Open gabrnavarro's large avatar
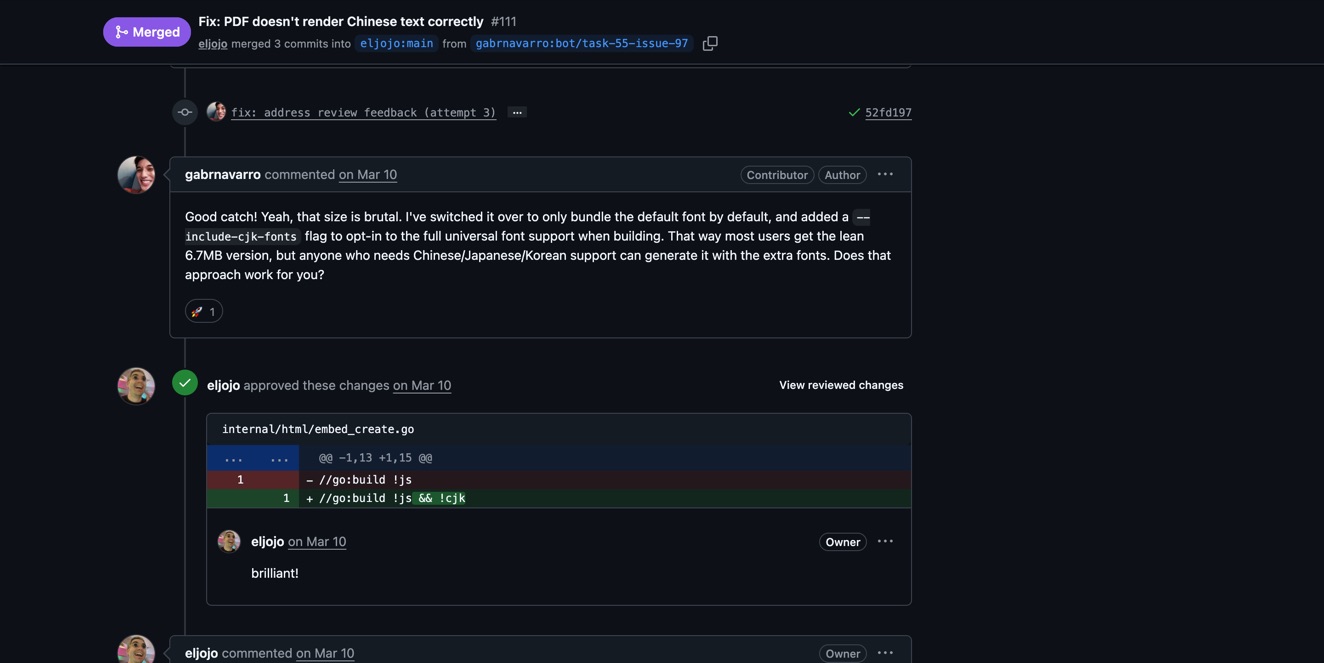1324x663 pixels. point(136,175)
